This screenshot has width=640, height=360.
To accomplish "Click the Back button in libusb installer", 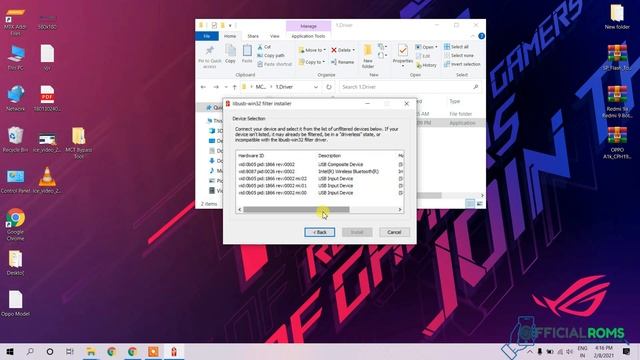I will pyautogui.click(x=320, y=232).
